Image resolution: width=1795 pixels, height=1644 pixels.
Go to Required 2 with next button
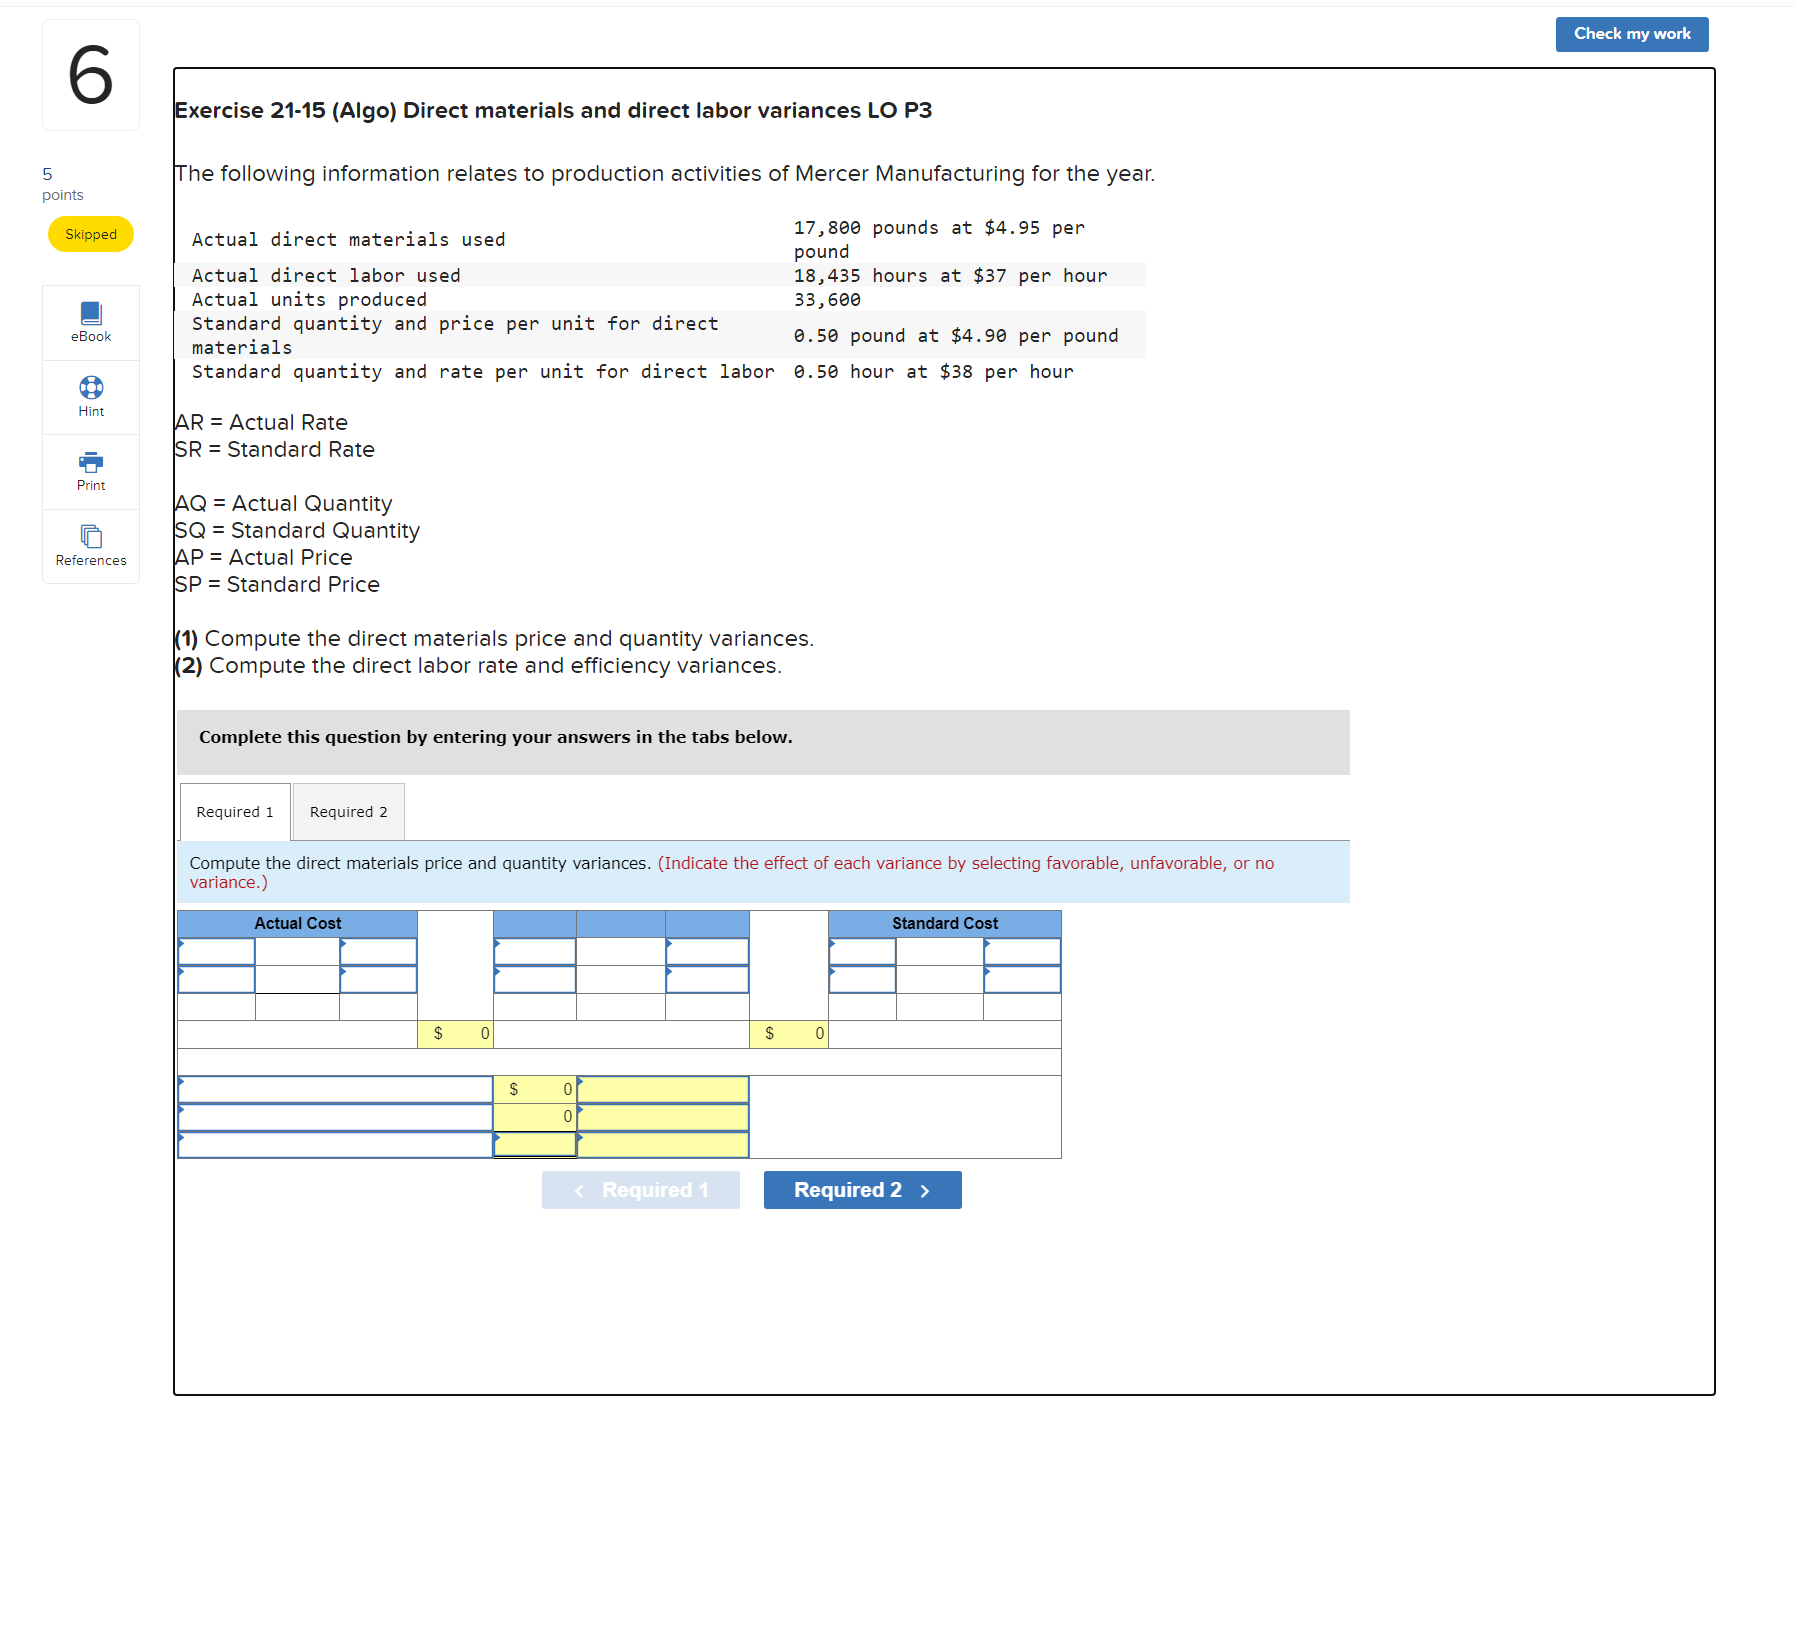862,1190
